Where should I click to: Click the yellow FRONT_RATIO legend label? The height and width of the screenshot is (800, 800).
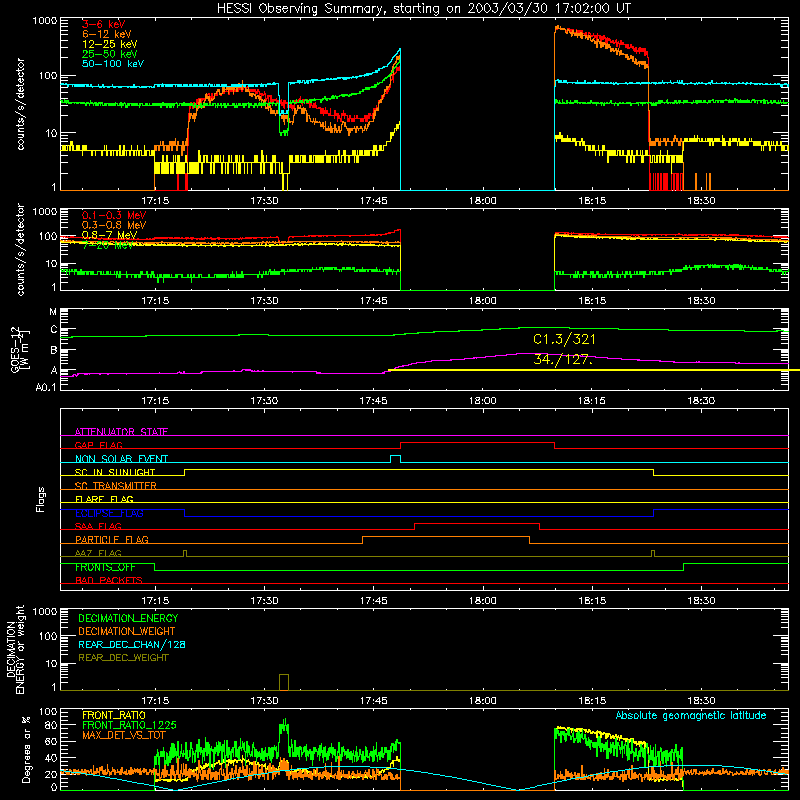[x=114, y=715]
